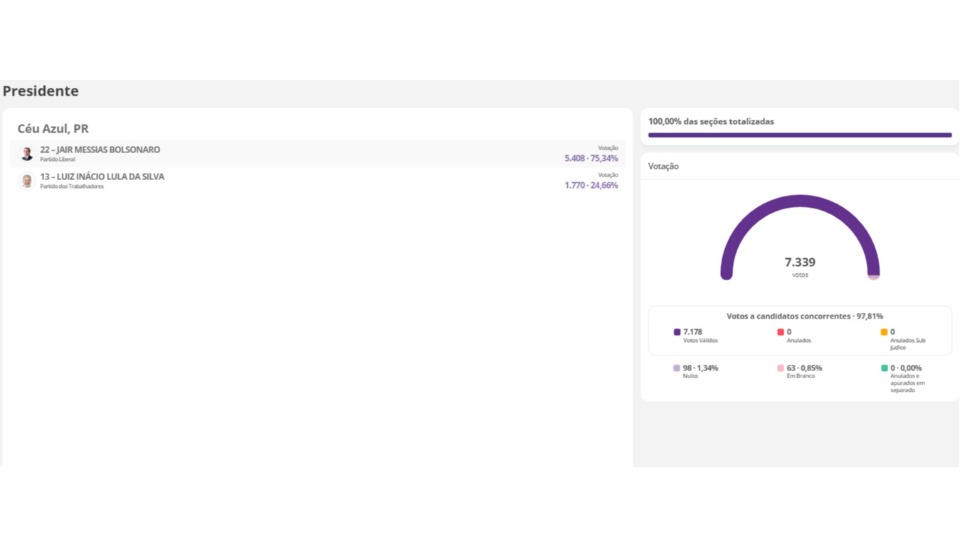
Task: Click the Votação panel header
Action: click(663, 166)
